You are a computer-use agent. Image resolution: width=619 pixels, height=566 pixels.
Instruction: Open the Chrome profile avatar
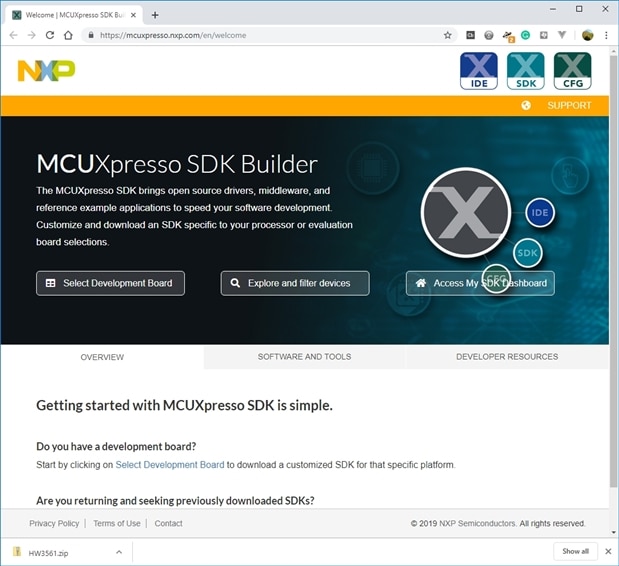point(587,35)
